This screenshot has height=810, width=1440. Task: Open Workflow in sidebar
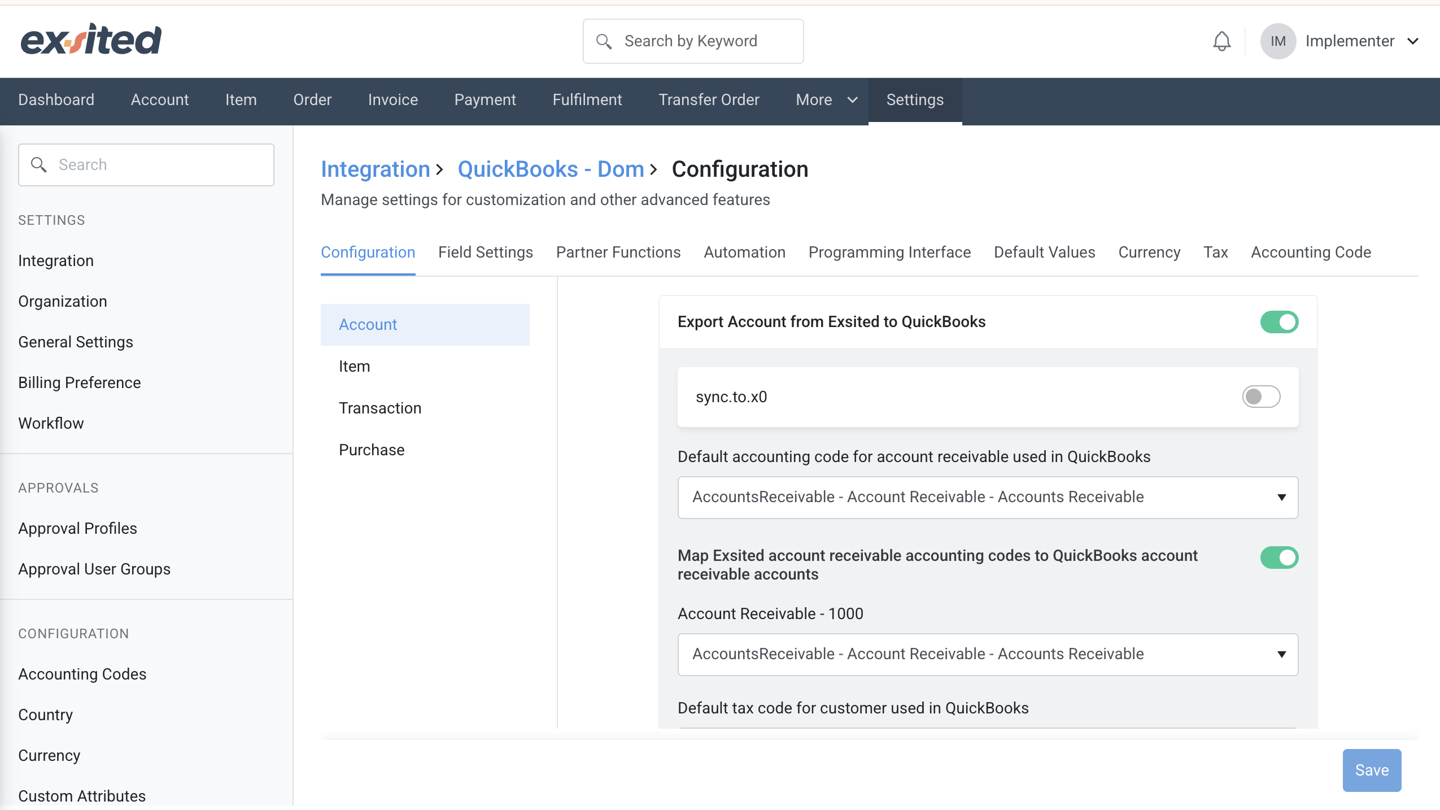click(x=51, y=423)
